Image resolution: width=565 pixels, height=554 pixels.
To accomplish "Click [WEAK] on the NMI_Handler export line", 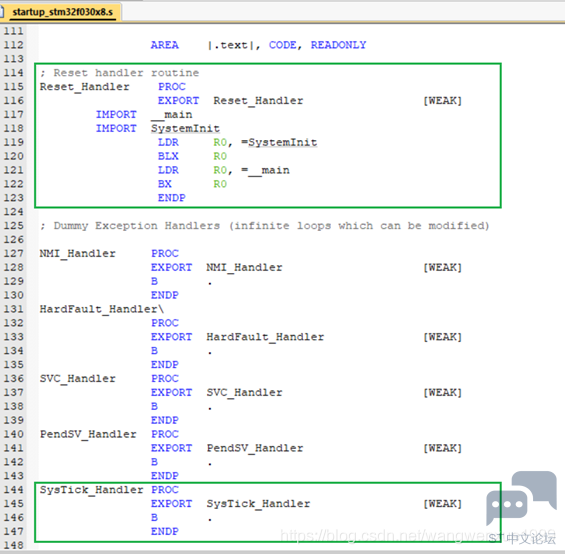I will [442, 267].
